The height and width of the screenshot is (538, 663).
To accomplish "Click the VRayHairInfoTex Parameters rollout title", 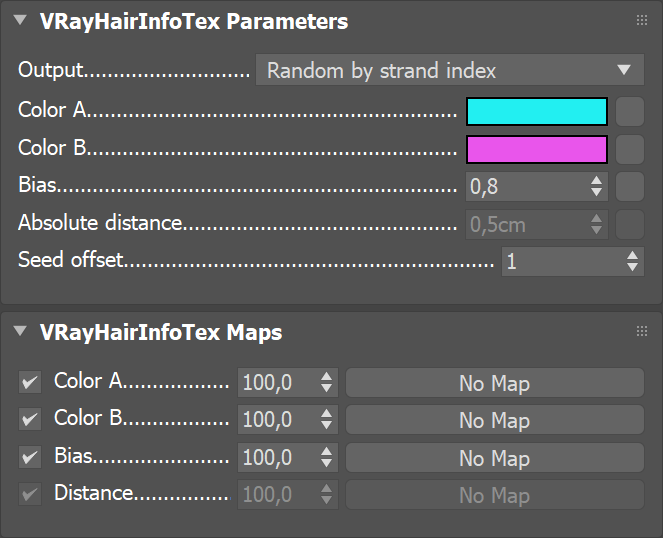I will (194, 21).
